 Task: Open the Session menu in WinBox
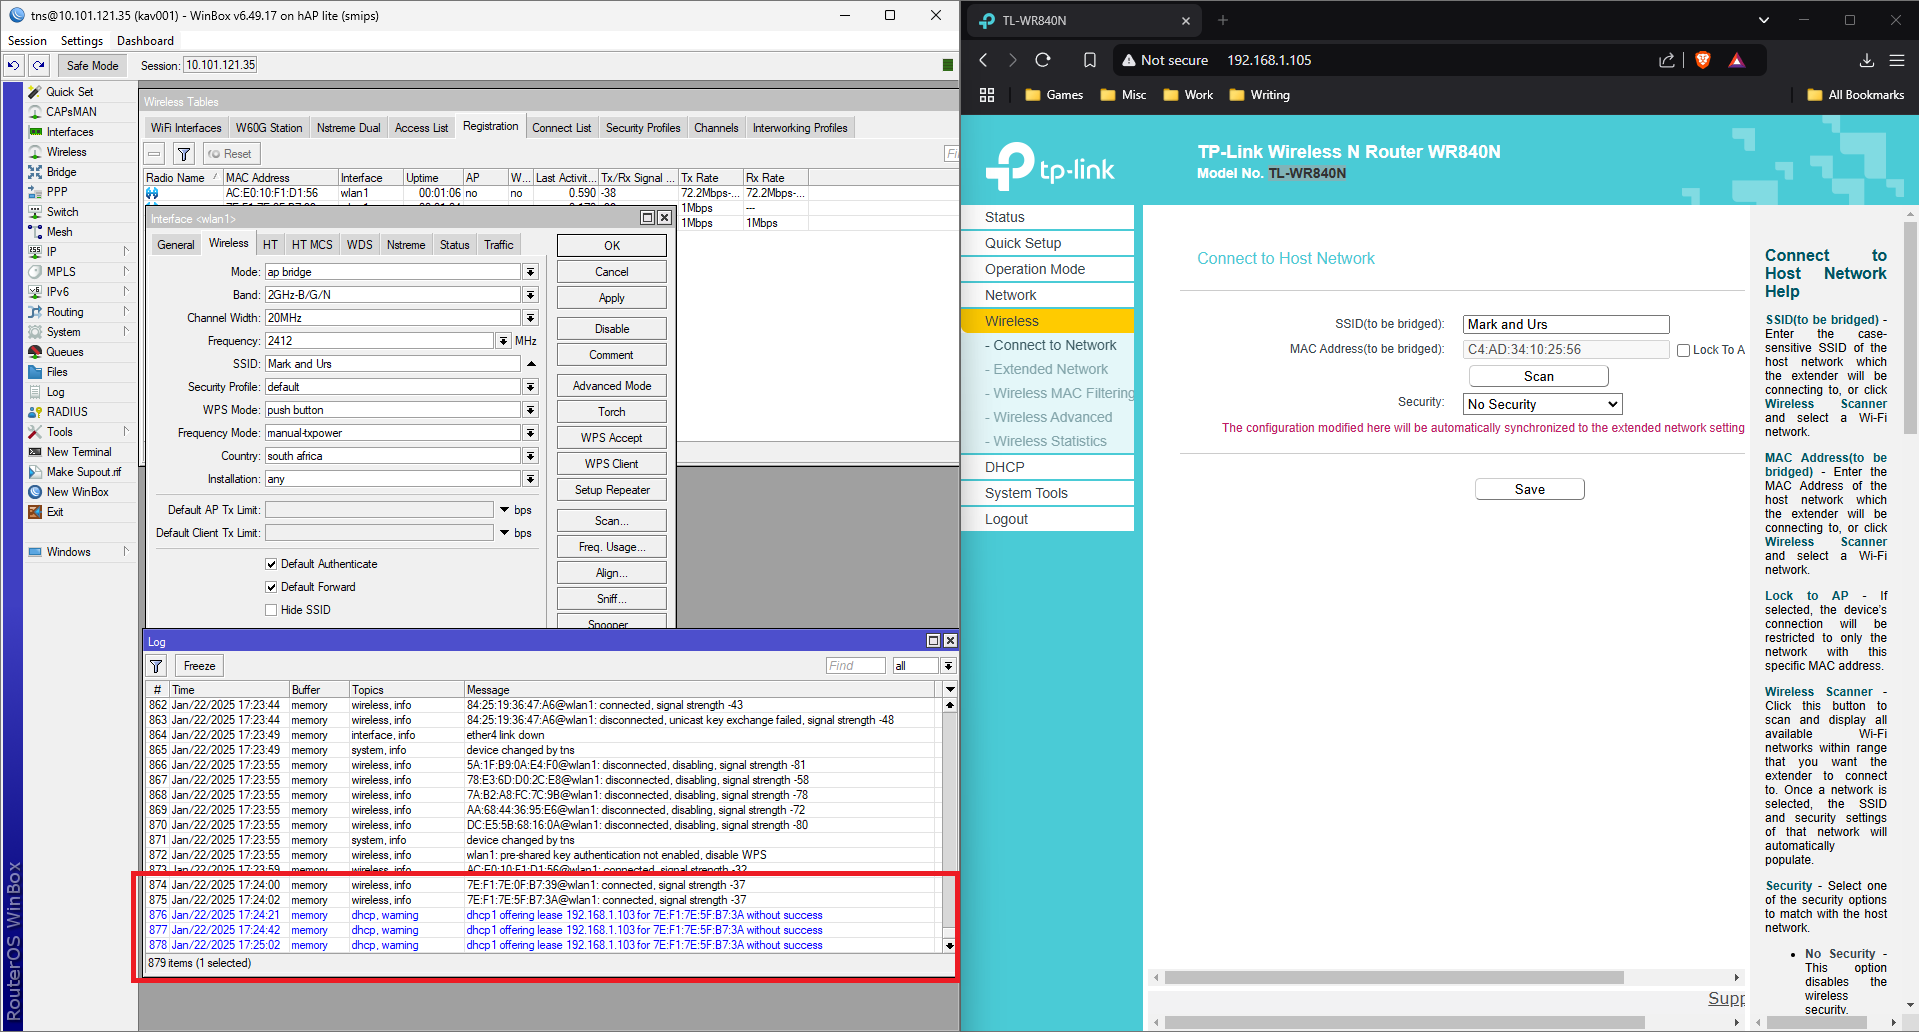(27, 41)
